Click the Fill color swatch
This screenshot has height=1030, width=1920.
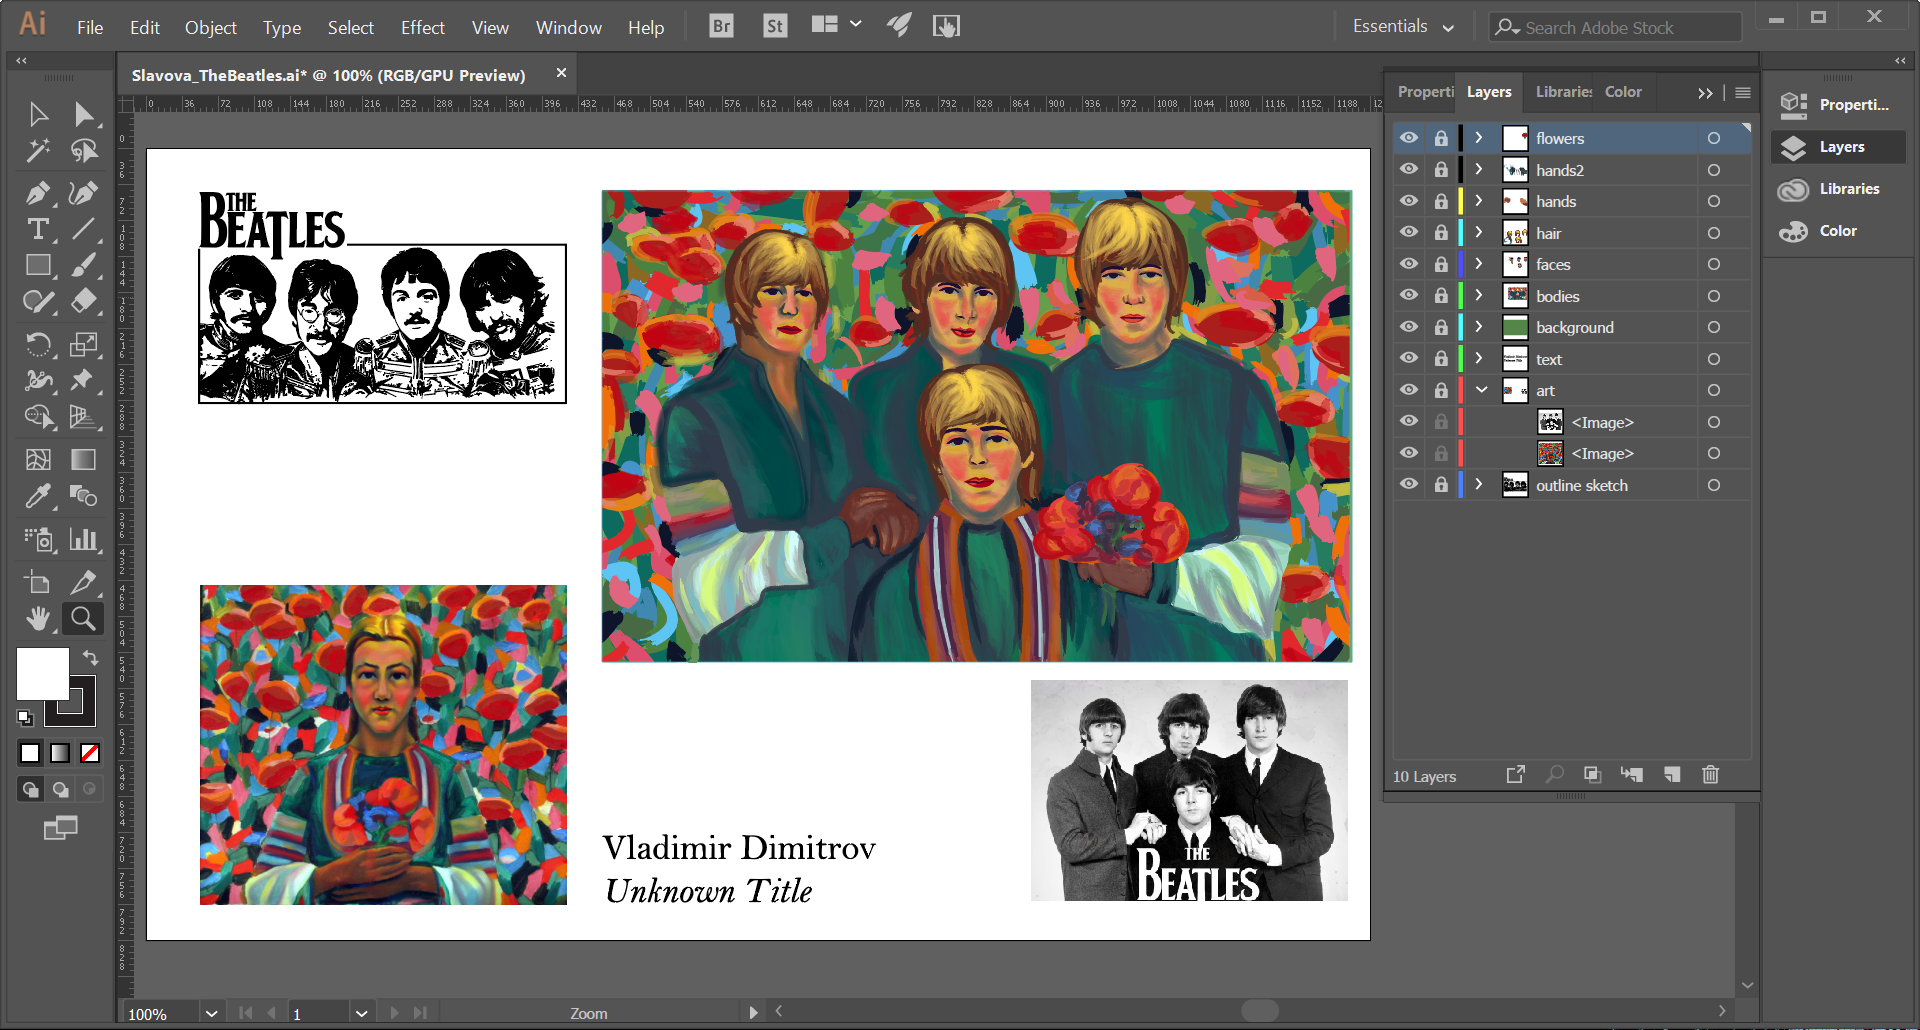click(x=43, y=673)
